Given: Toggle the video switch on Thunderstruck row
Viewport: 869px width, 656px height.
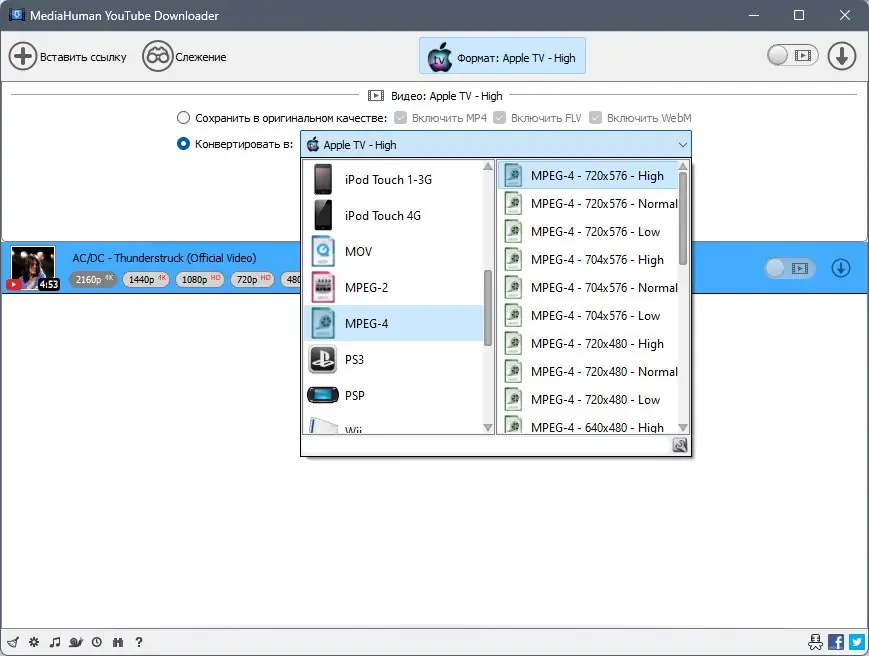Looking at the screenshot, I should tap(790, 268).
